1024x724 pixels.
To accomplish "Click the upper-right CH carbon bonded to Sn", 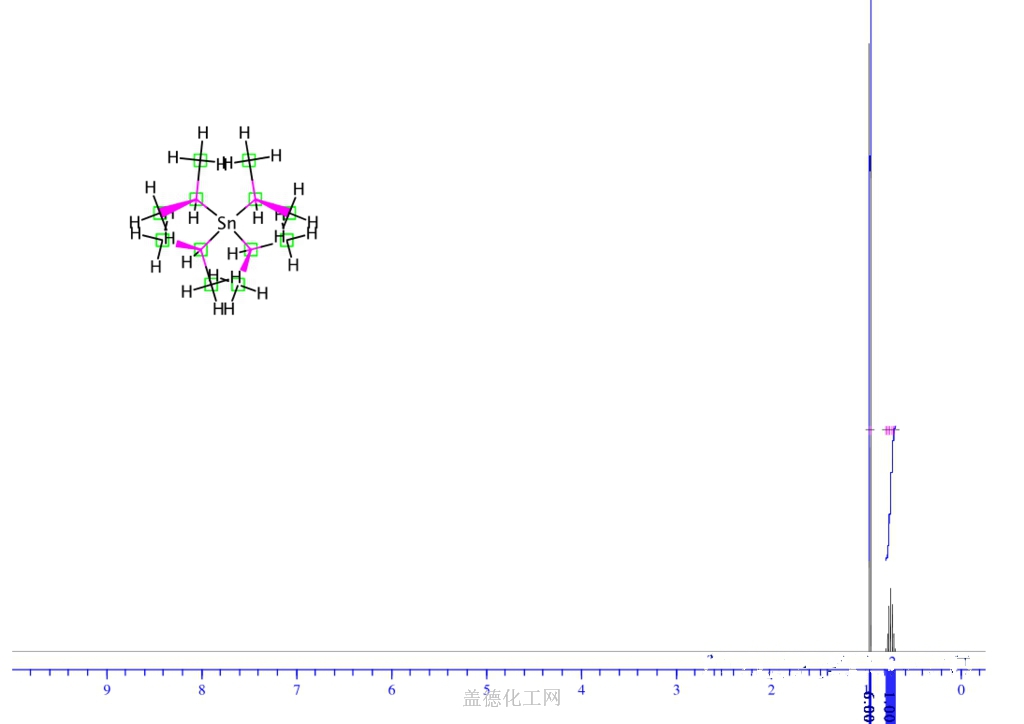I will click(x=255, y=199).
